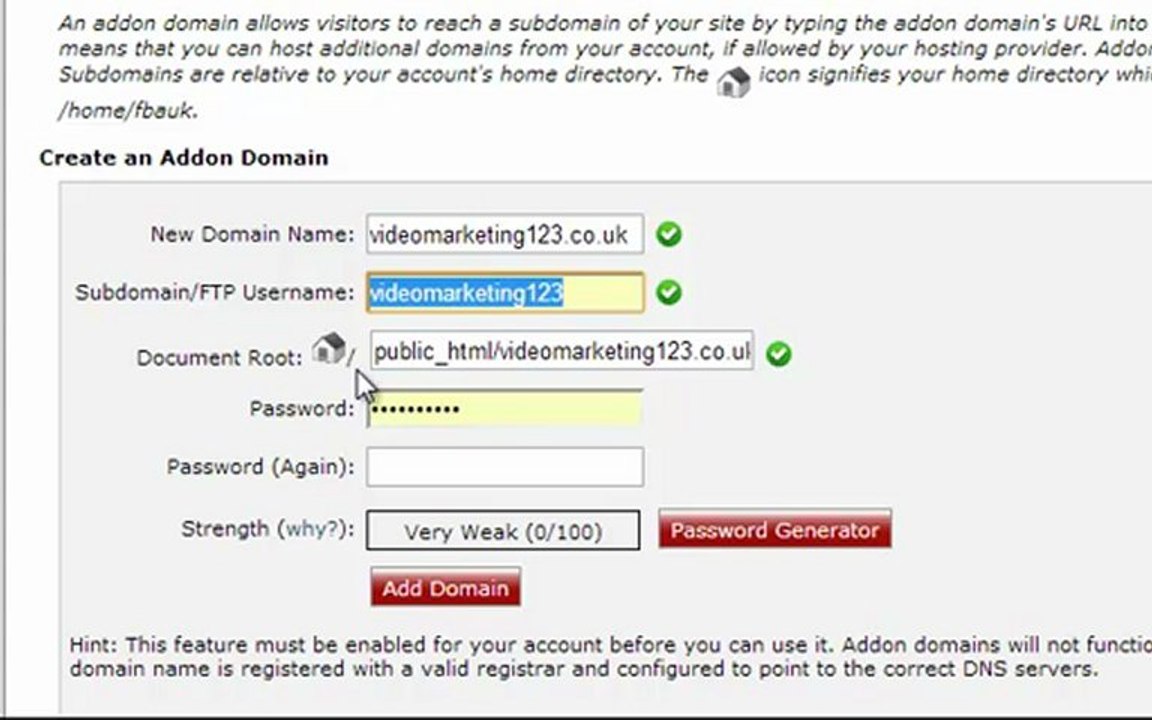
Task: Click the New Domain Name label
Action: point(253,234)
